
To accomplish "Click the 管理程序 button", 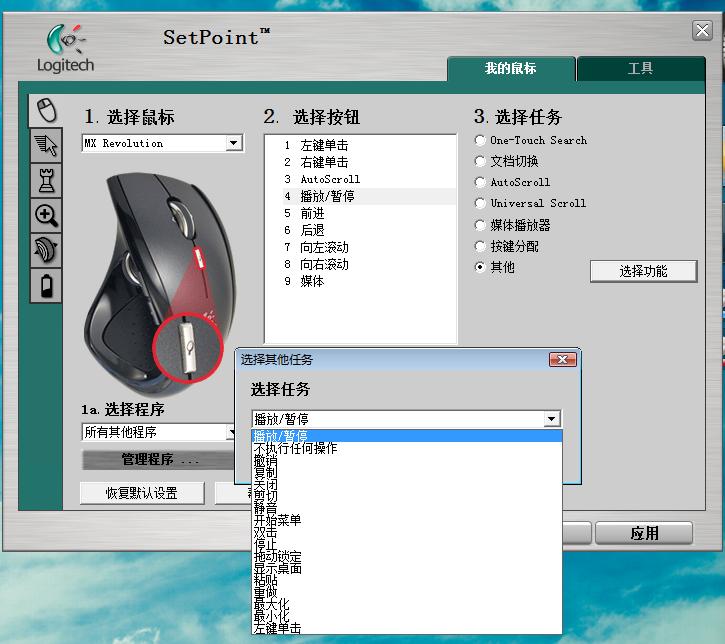I will [158, 460].
